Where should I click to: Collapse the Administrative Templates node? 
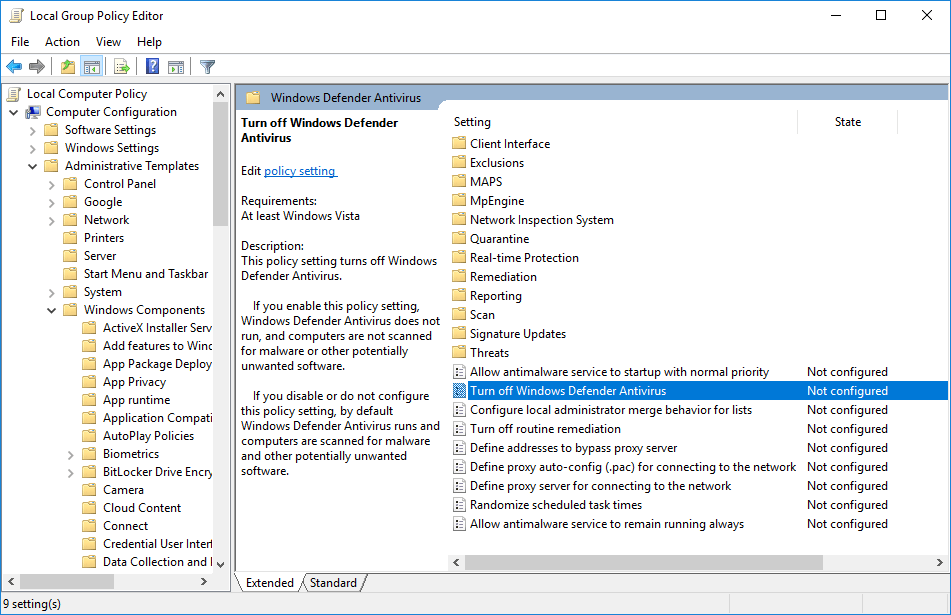pos(32,166)
